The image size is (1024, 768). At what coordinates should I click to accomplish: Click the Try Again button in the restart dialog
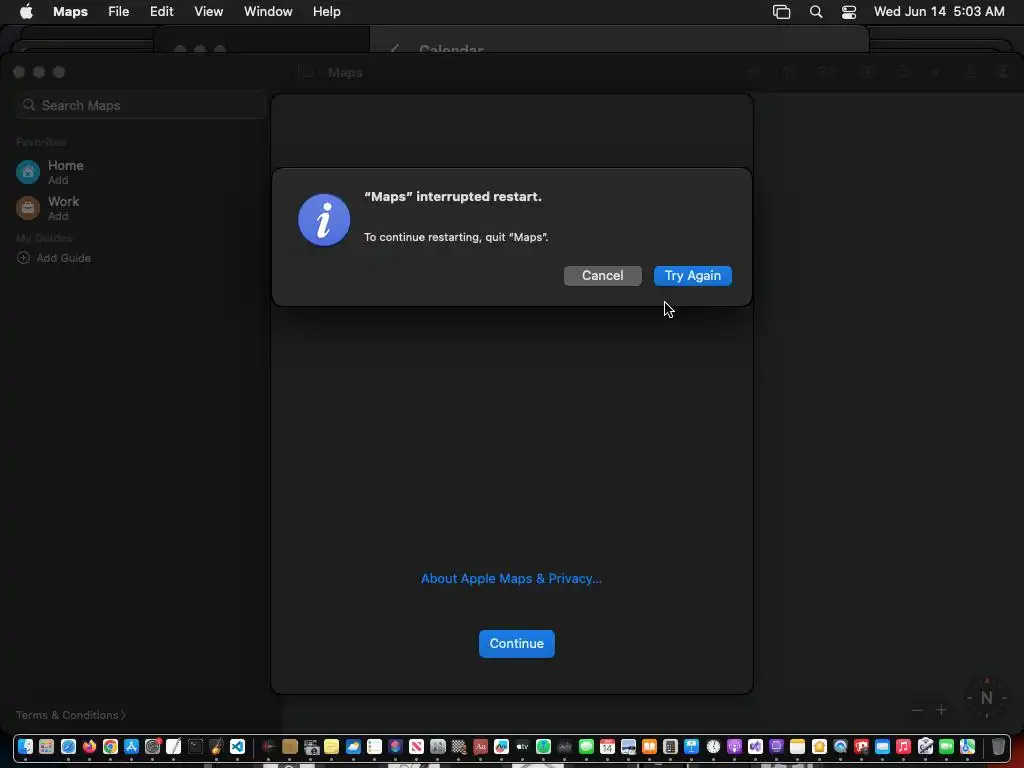coord(692,276)
